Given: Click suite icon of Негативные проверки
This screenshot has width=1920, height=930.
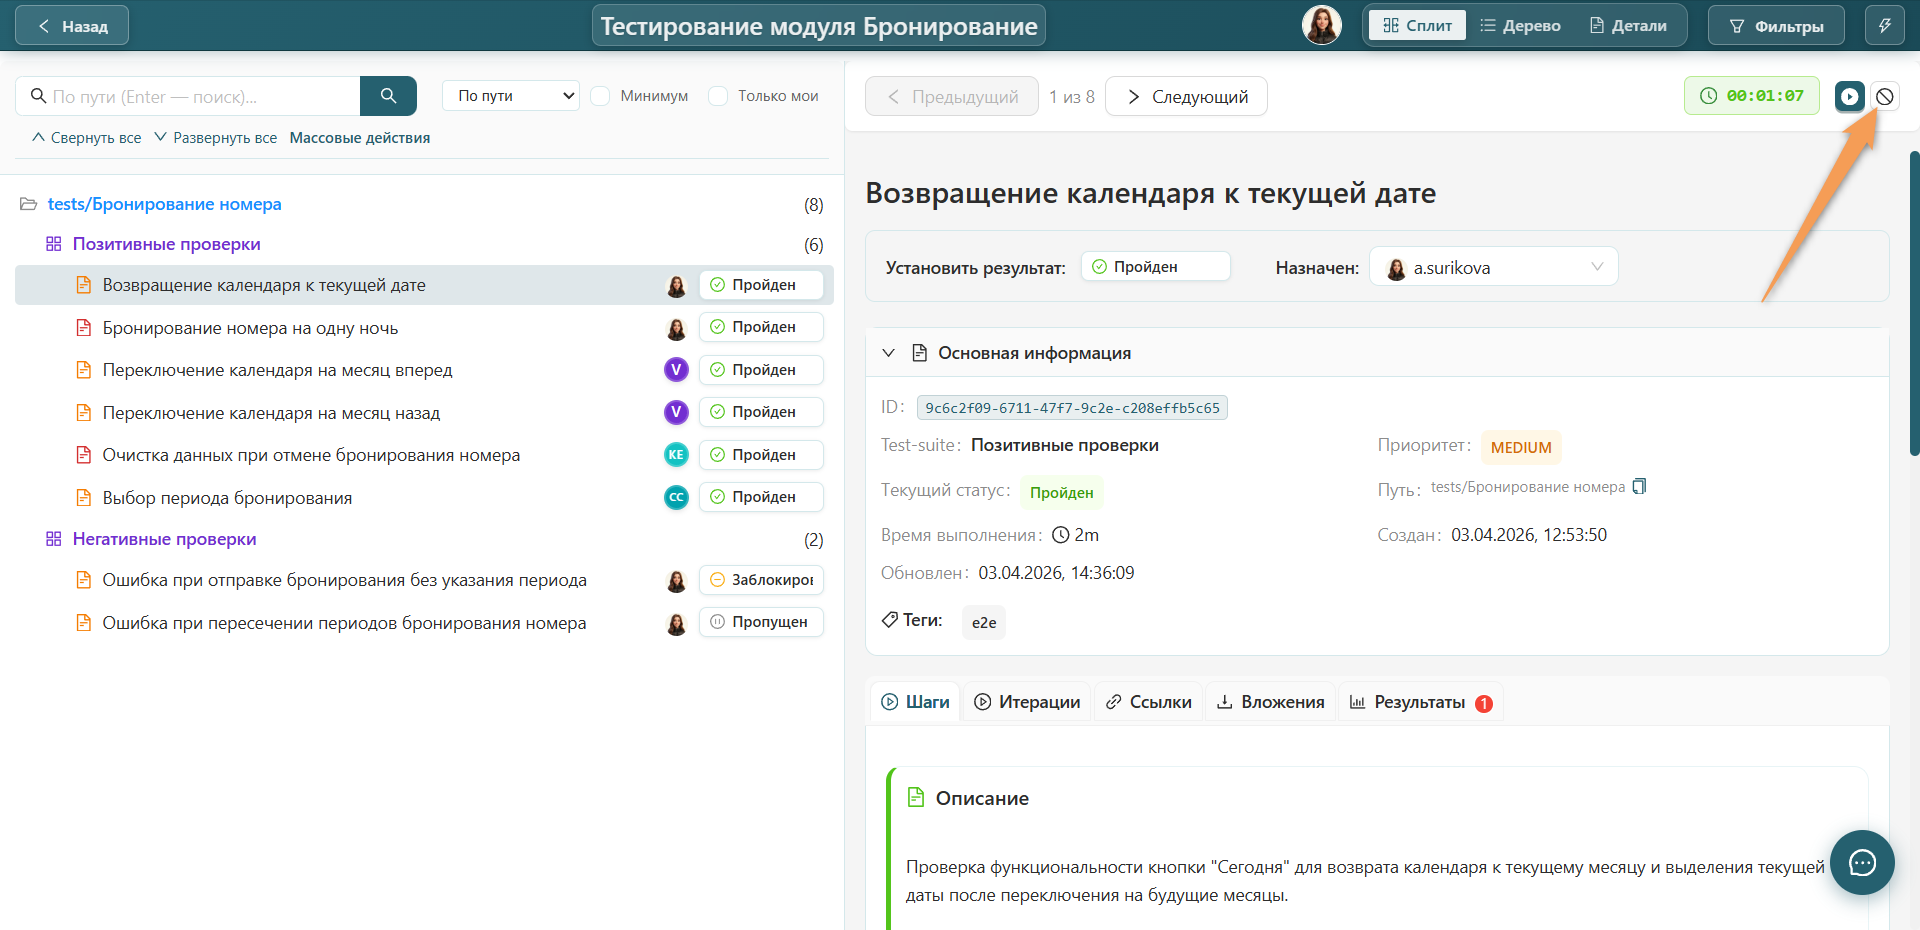Looking at the screenshot, I should [54, 539].
